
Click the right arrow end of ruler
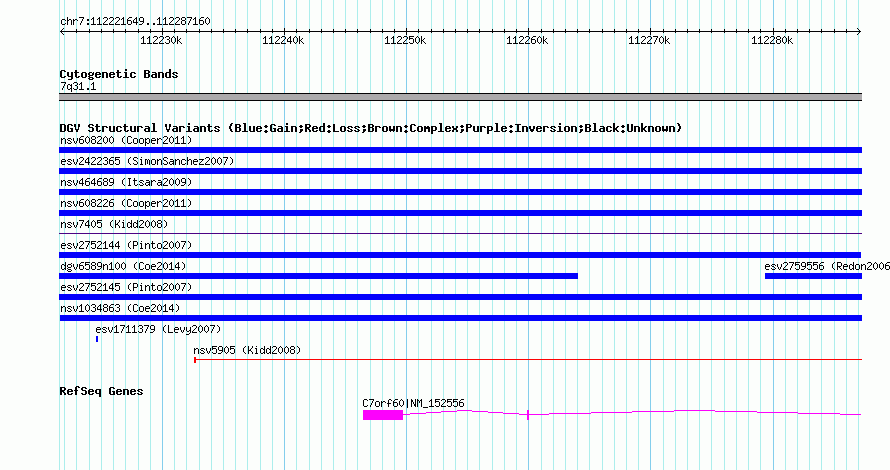point(859,32)
